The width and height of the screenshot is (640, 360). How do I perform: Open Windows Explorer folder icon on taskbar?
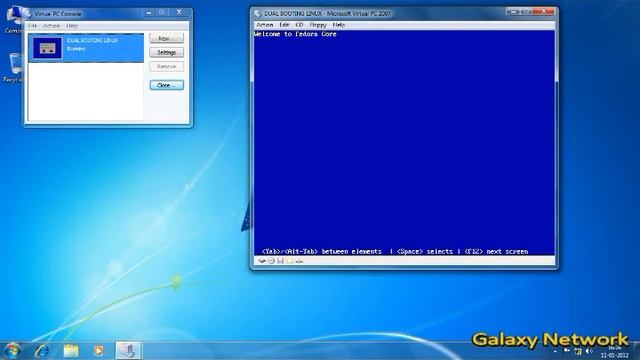click(x=71, y=351)
